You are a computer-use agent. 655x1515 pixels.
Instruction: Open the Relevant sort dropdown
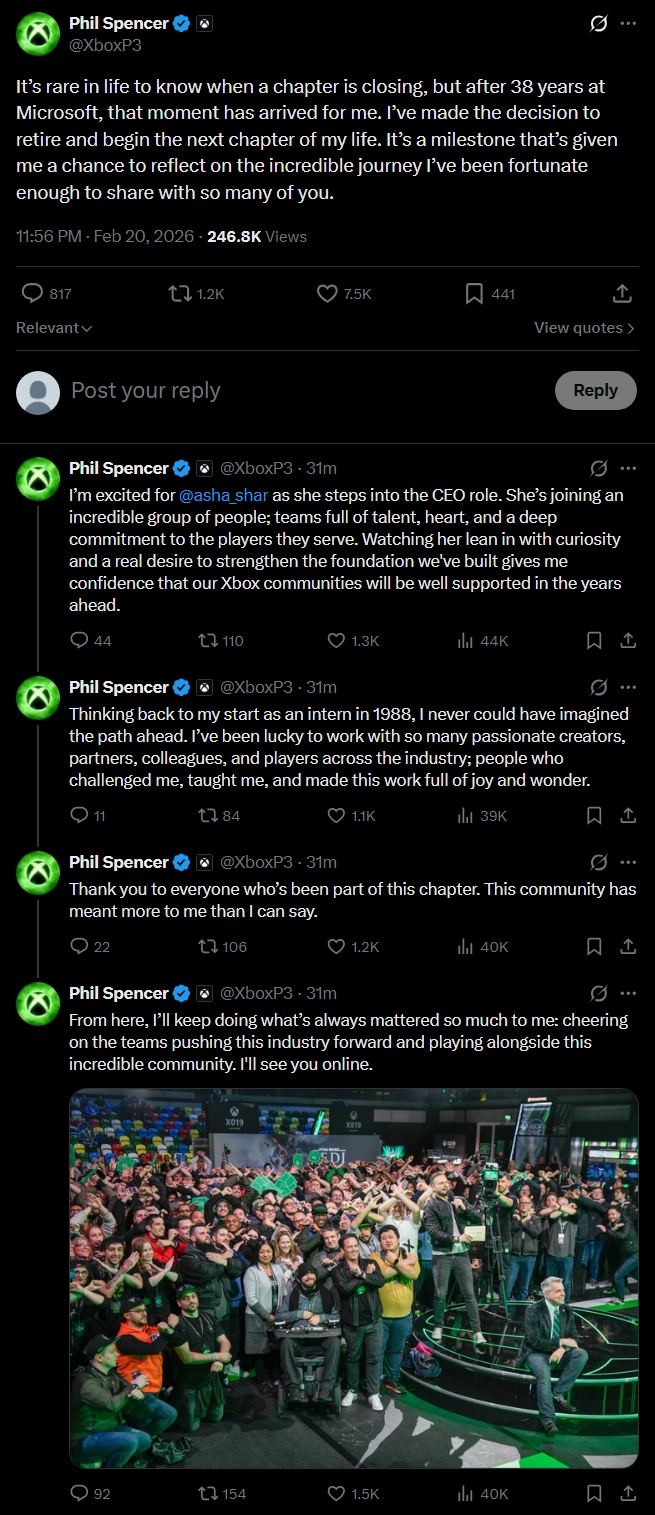pyautogui.click(x=54, y=328)
